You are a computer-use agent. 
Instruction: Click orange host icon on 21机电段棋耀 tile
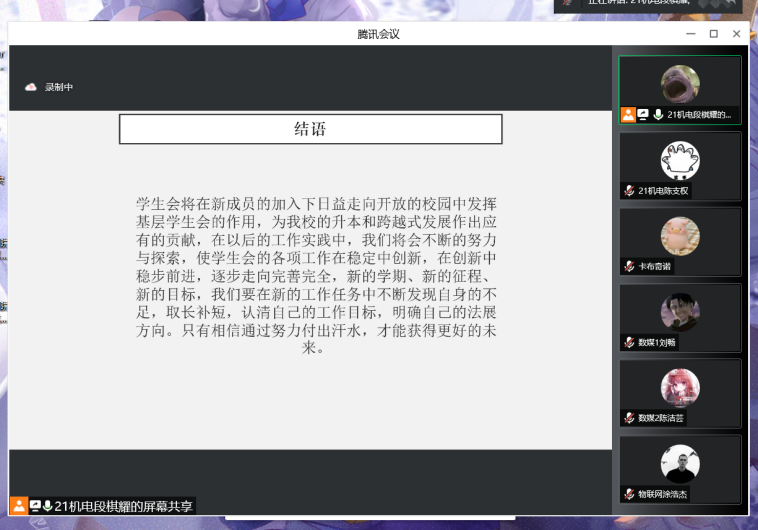pyautogui.click(x=628, y=115)
